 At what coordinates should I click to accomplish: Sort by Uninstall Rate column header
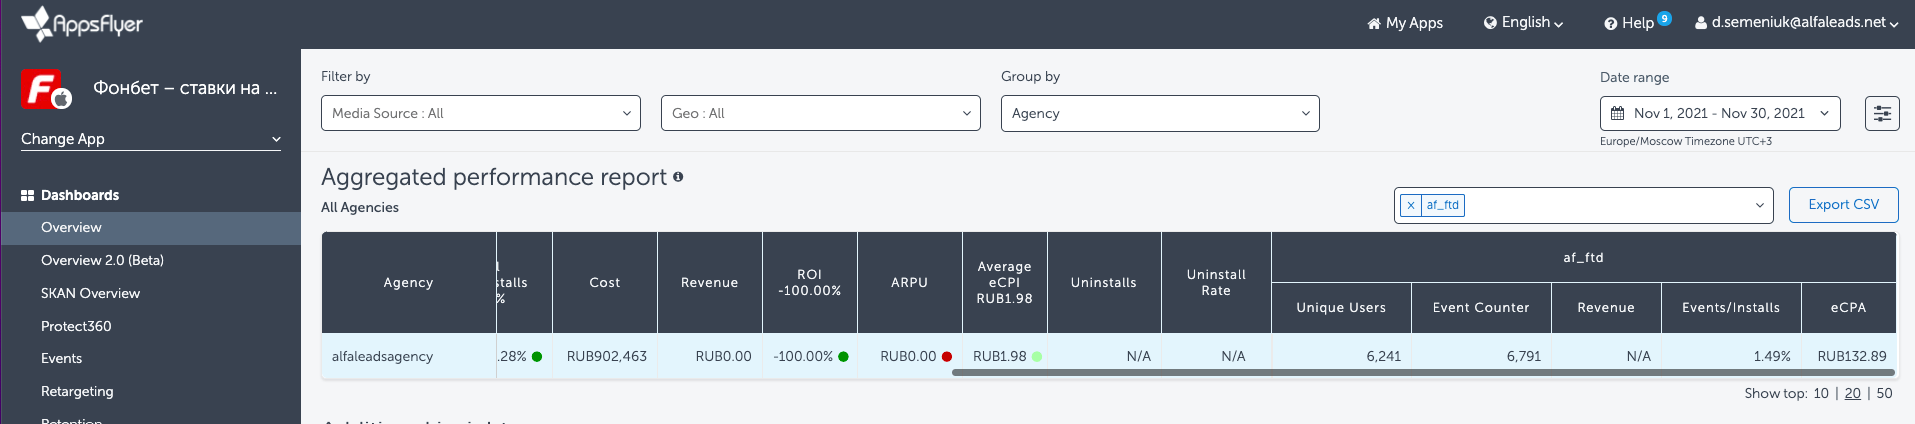(x=1216, y=283)
